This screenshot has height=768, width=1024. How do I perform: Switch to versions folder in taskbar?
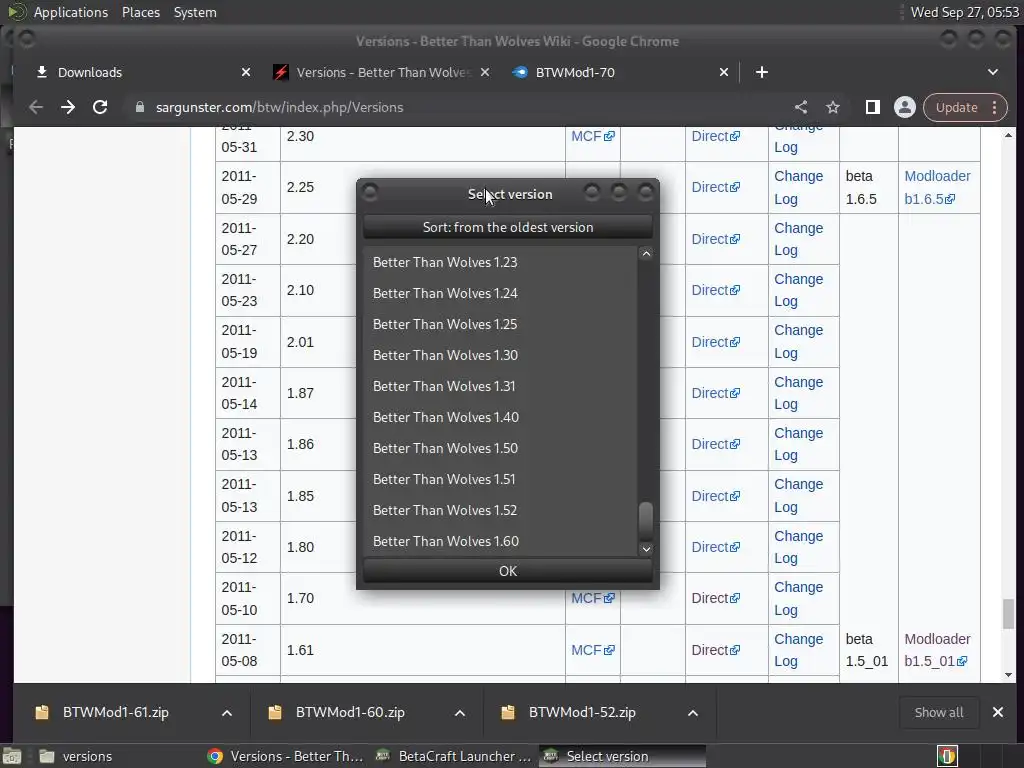coord(75,756)
